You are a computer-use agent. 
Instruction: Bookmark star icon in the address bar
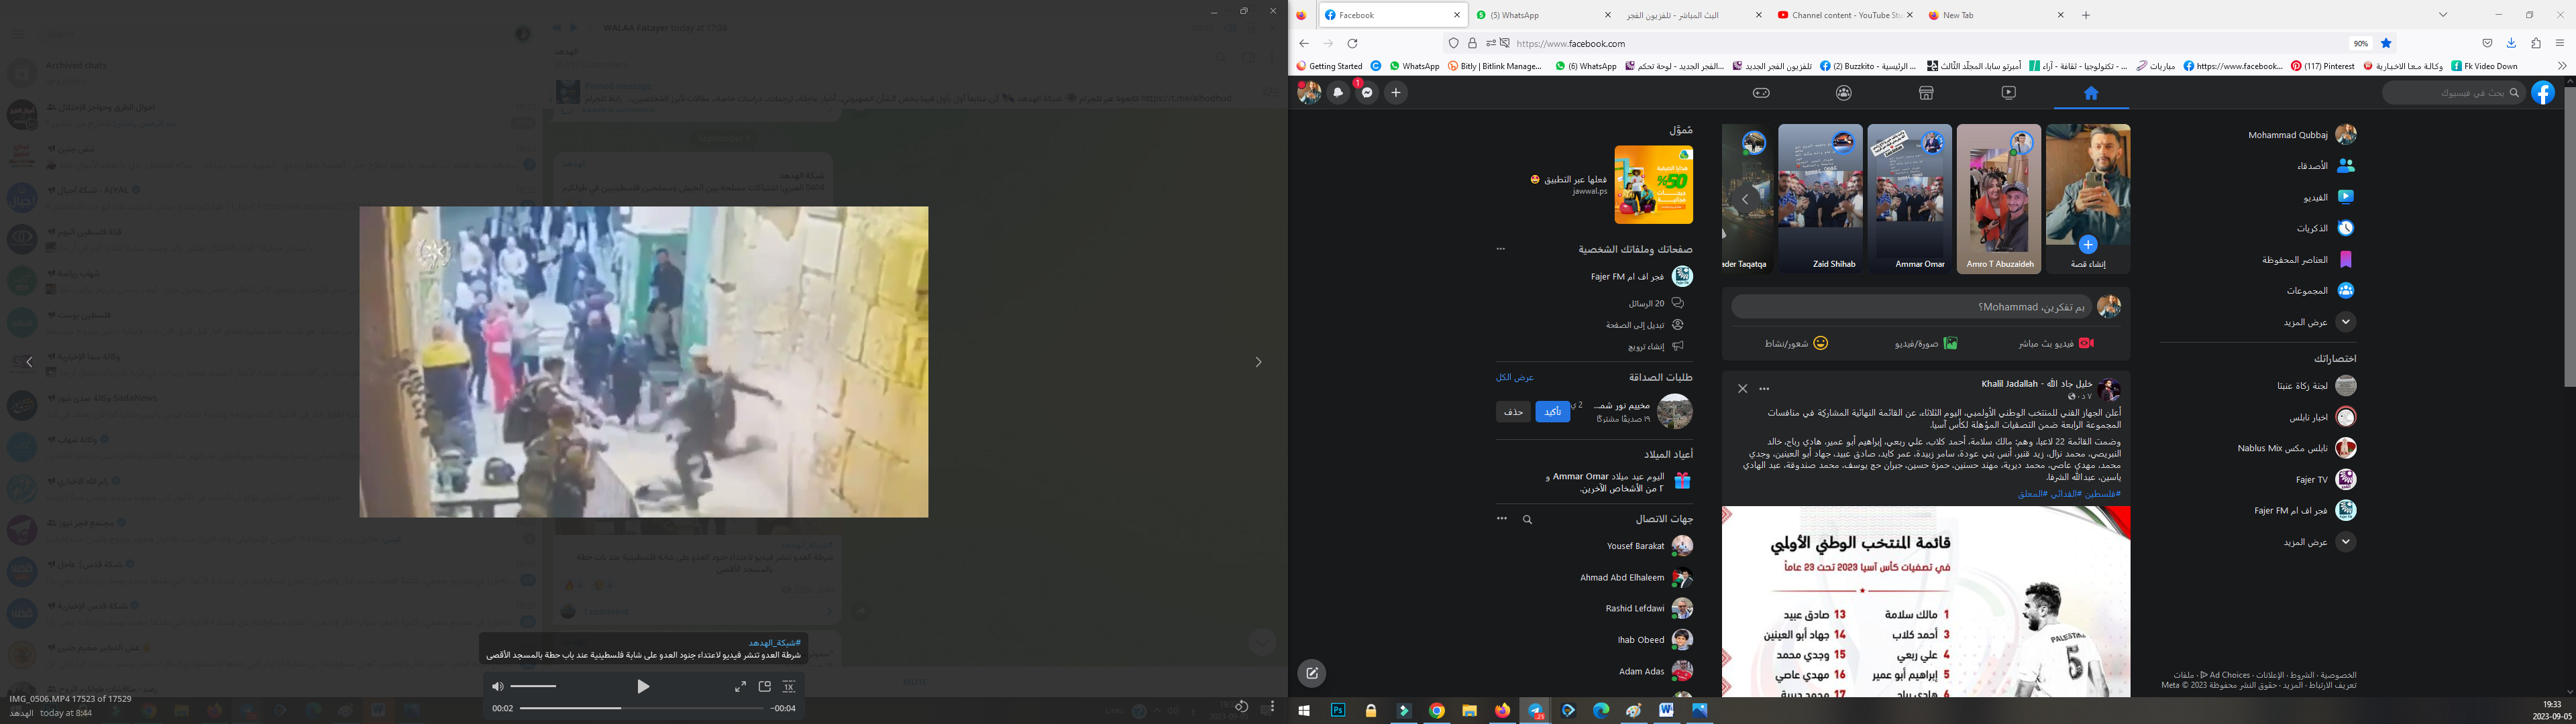(x=2386, y=43)
